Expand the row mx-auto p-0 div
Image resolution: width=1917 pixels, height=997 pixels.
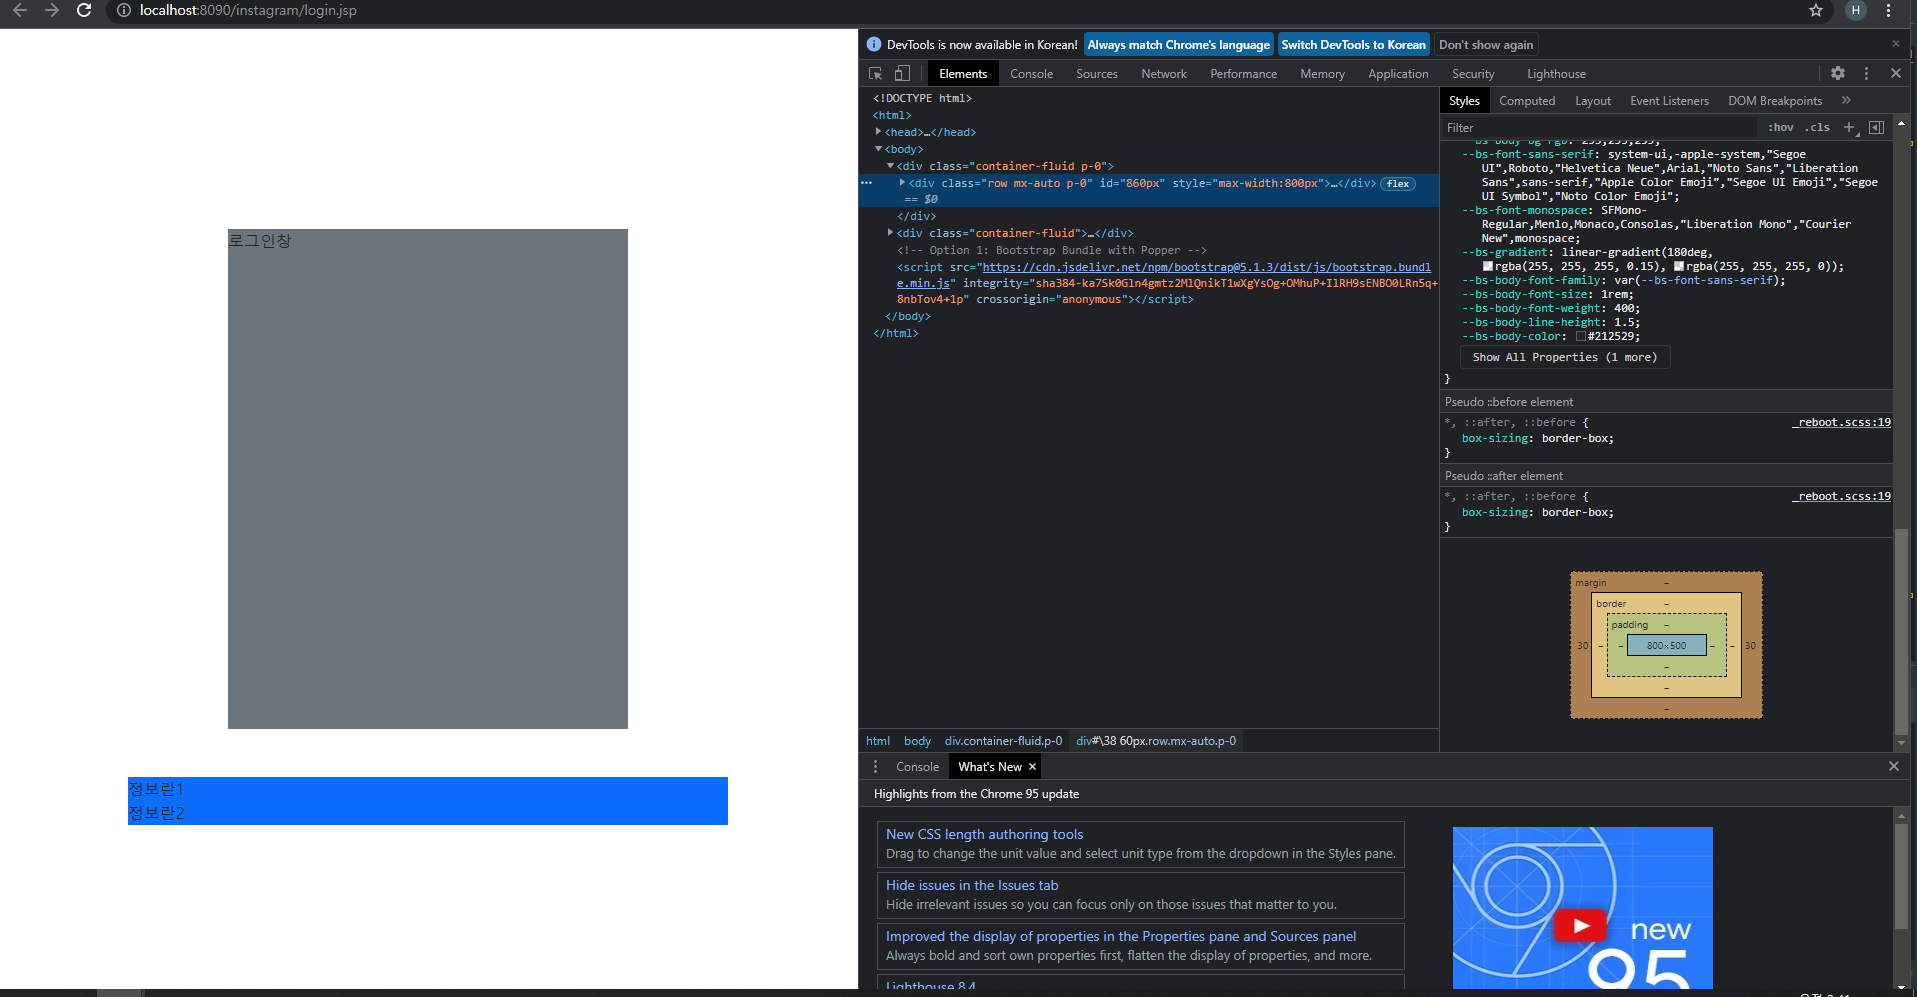coord(902,183)
